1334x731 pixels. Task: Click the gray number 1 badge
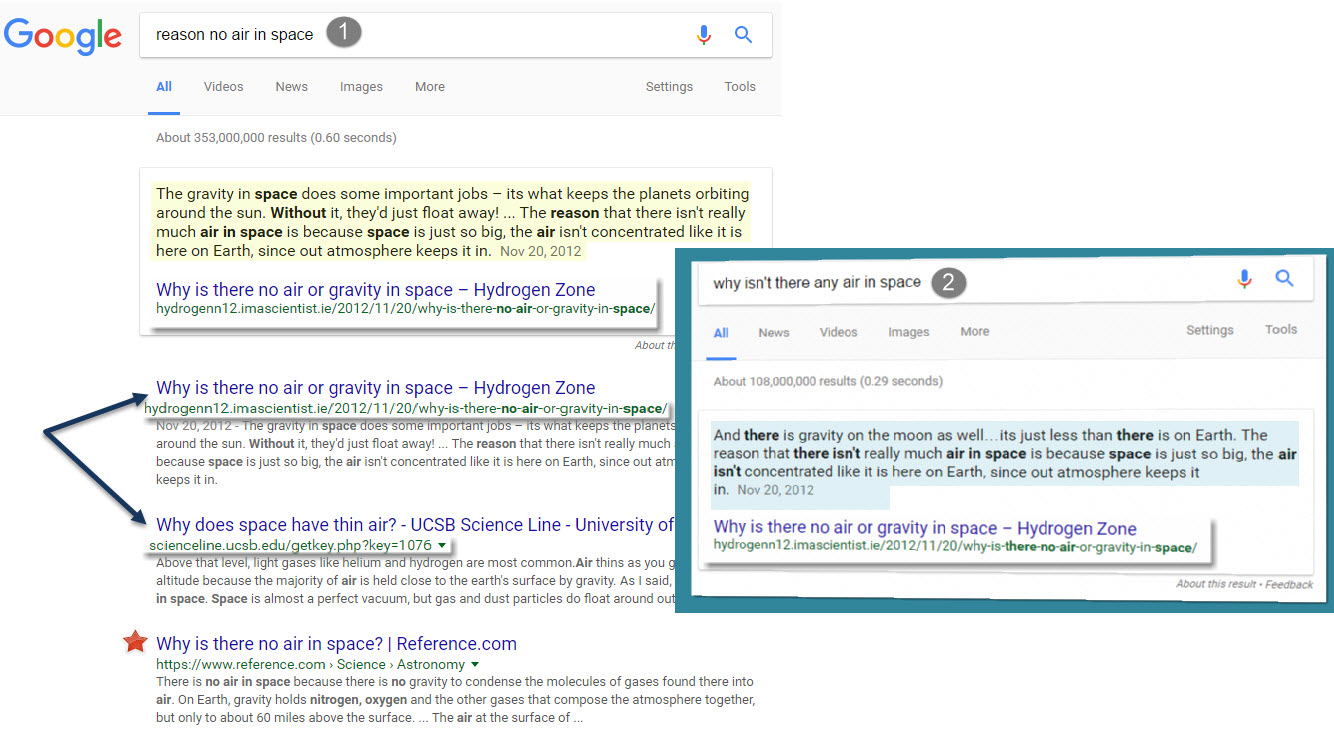click(343, 33)
